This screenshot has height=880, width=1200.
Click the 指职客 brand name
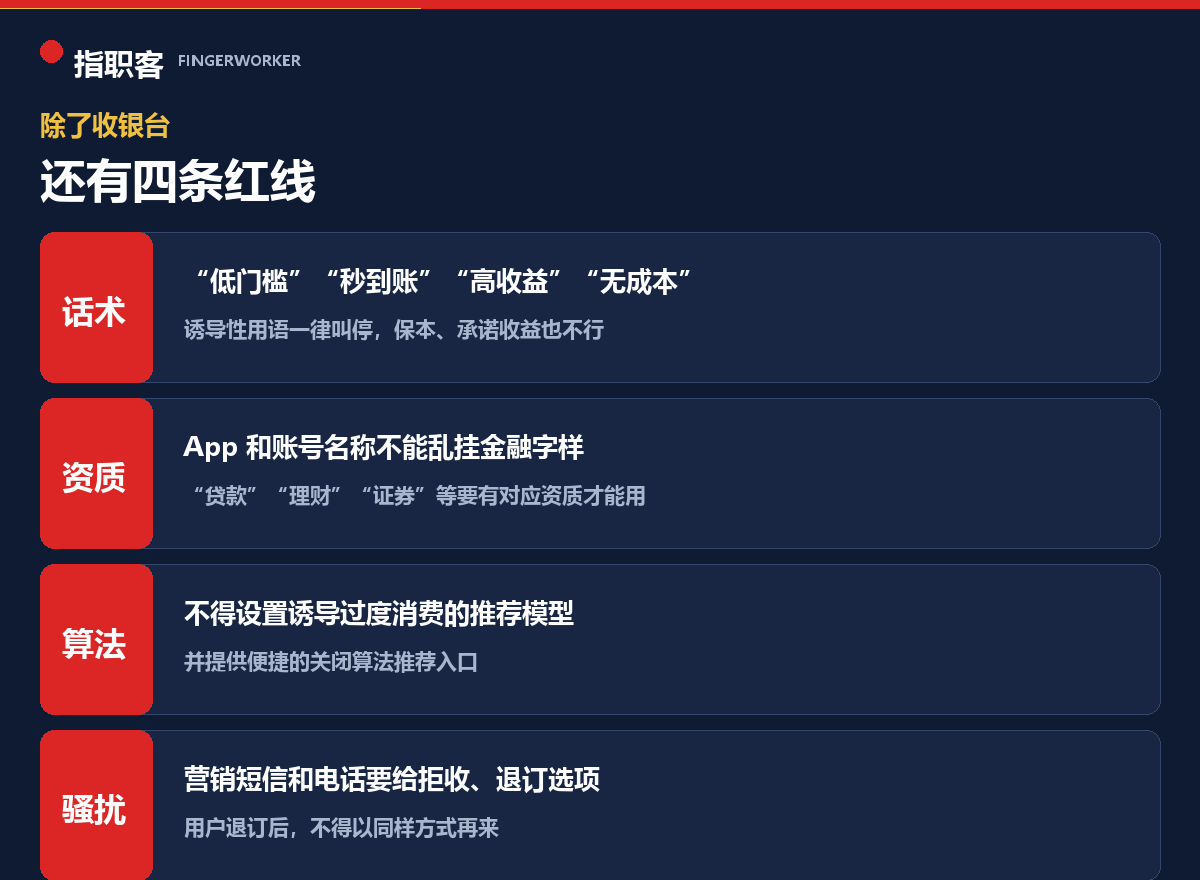118,64
